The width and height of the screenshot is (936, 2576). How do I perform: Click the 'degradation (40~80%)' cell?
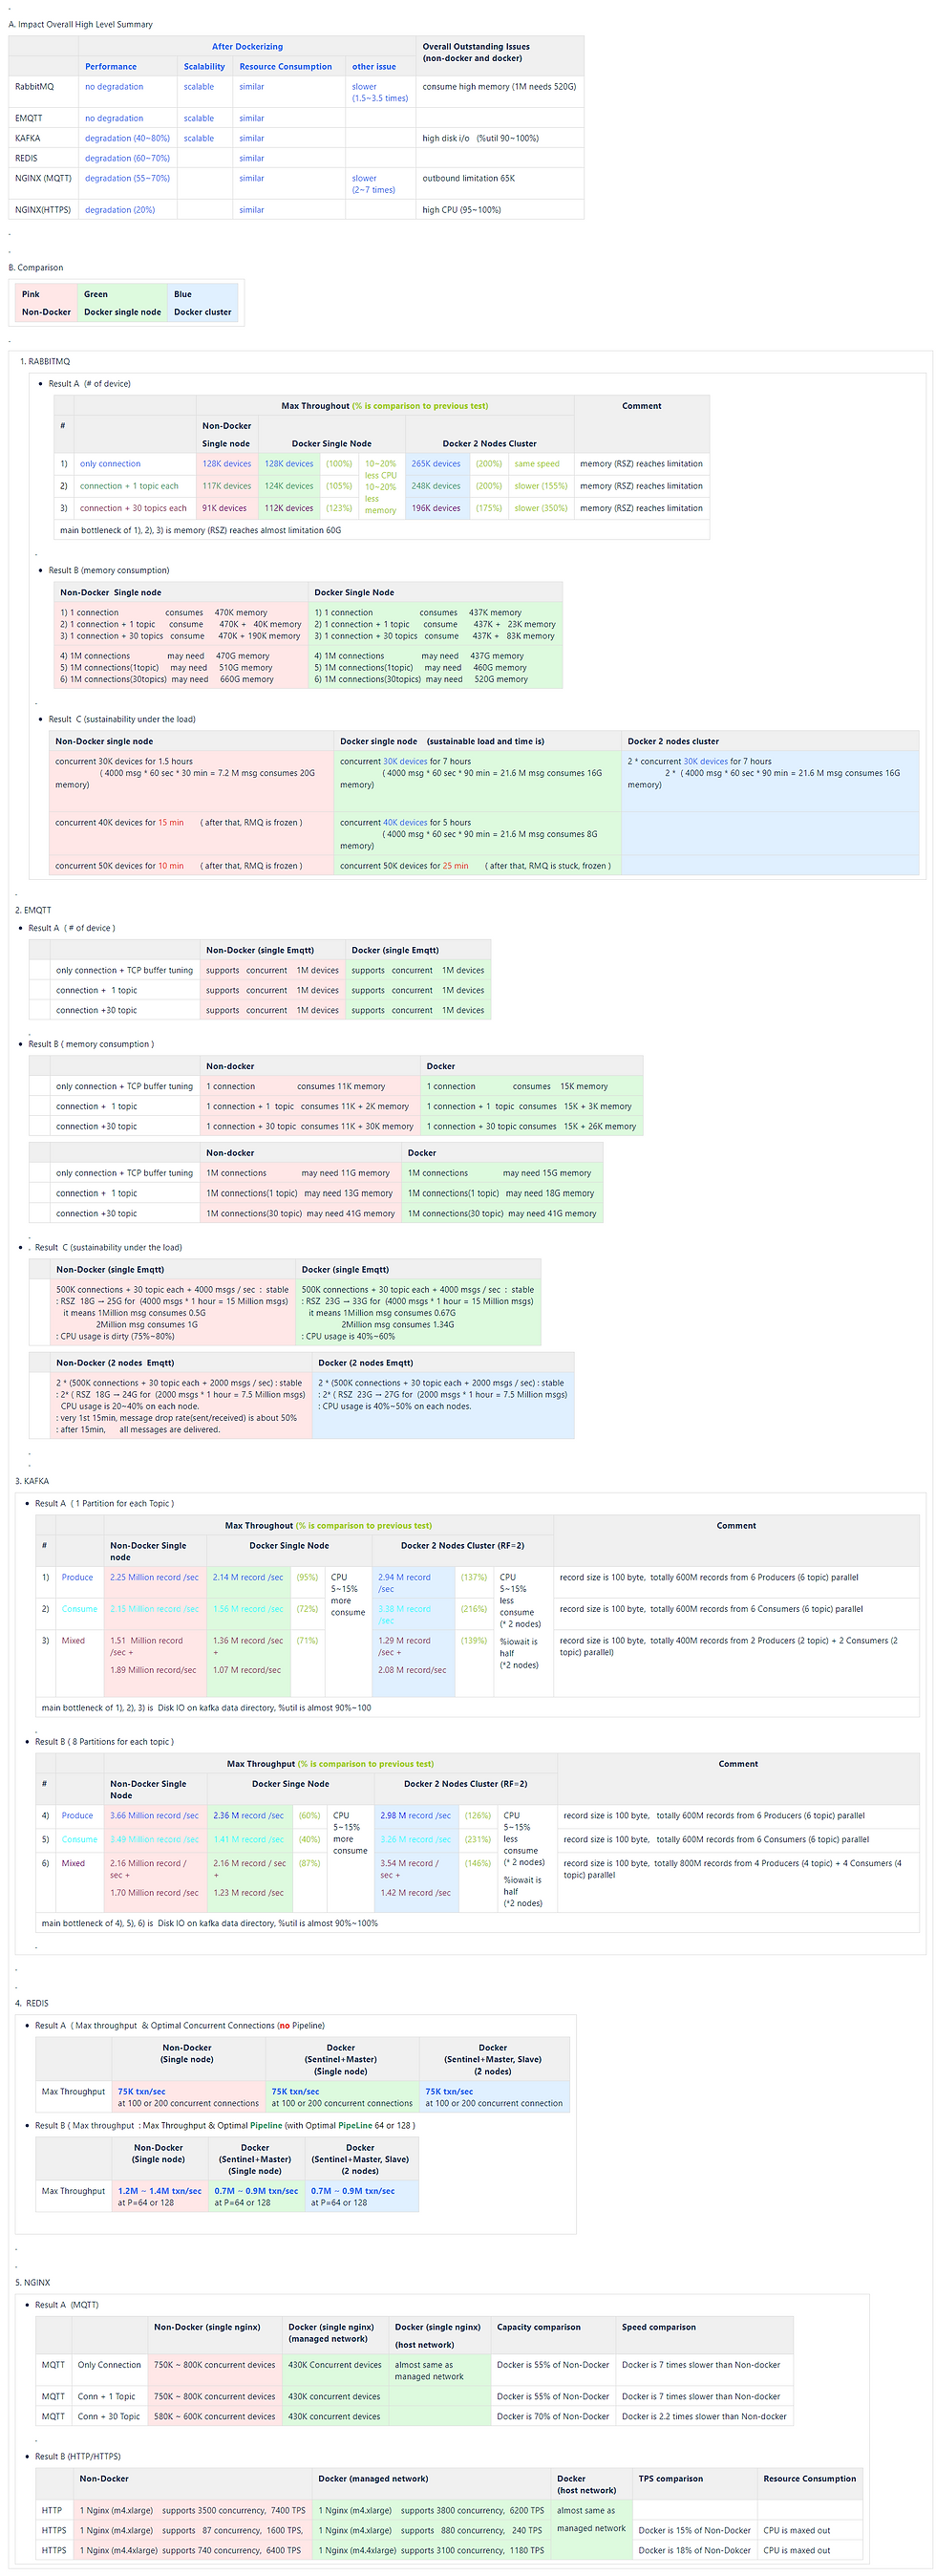coord(127,138)
